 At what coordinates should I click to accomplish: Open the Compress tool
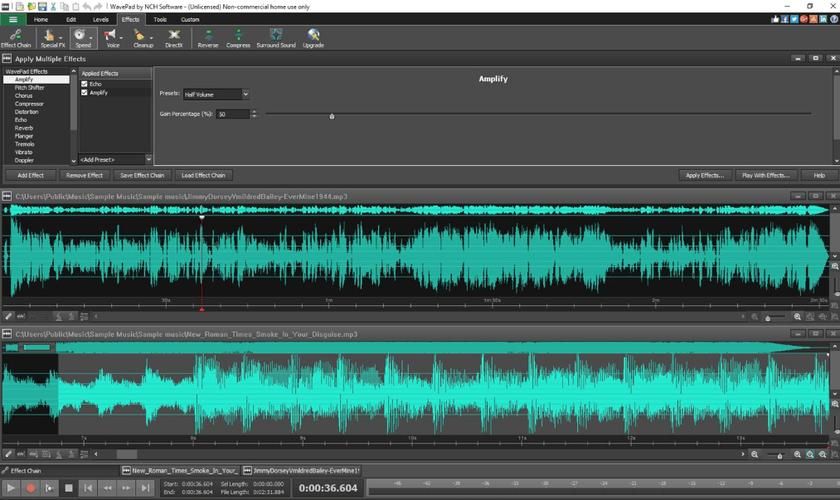tap(238, 39)
